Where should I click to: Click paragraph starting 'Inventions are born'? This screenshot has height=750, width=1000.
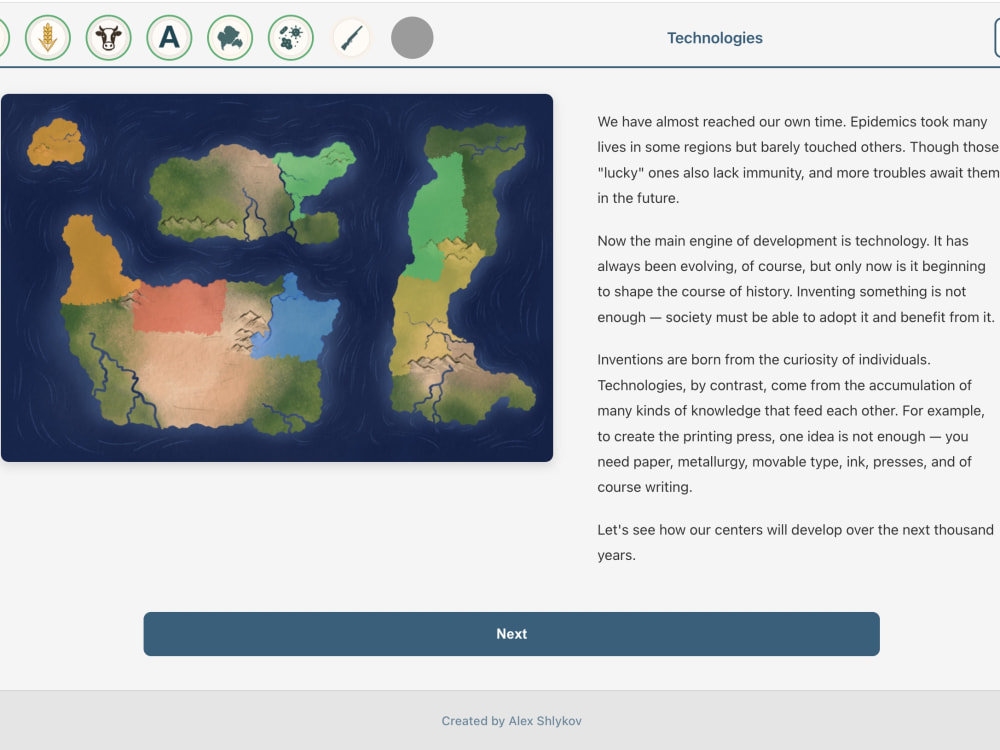[791, 423]
